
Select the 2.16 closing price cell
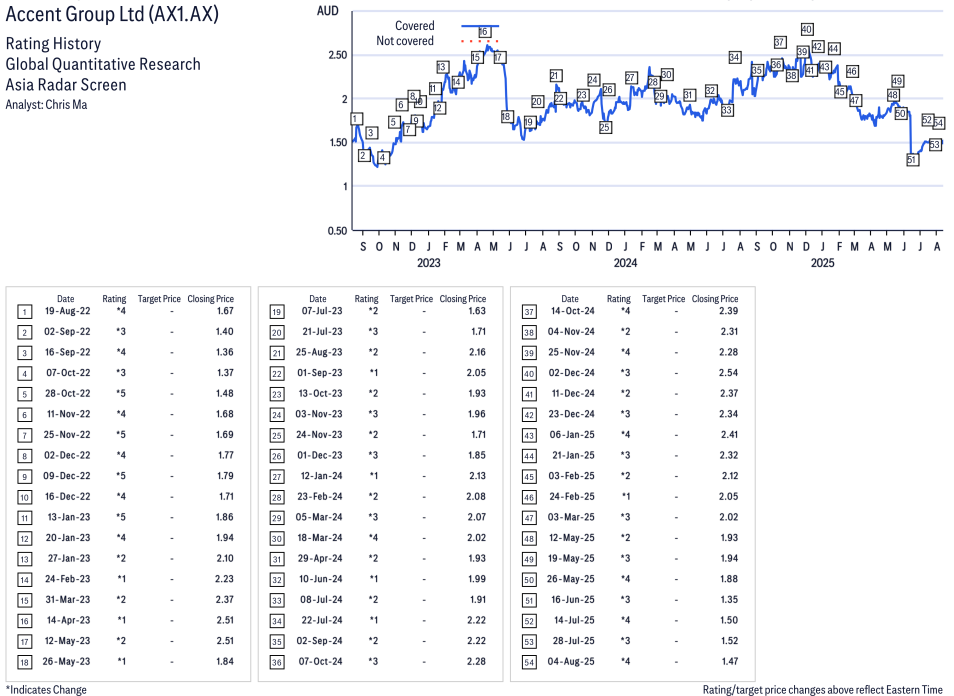(x=478, y=352)
